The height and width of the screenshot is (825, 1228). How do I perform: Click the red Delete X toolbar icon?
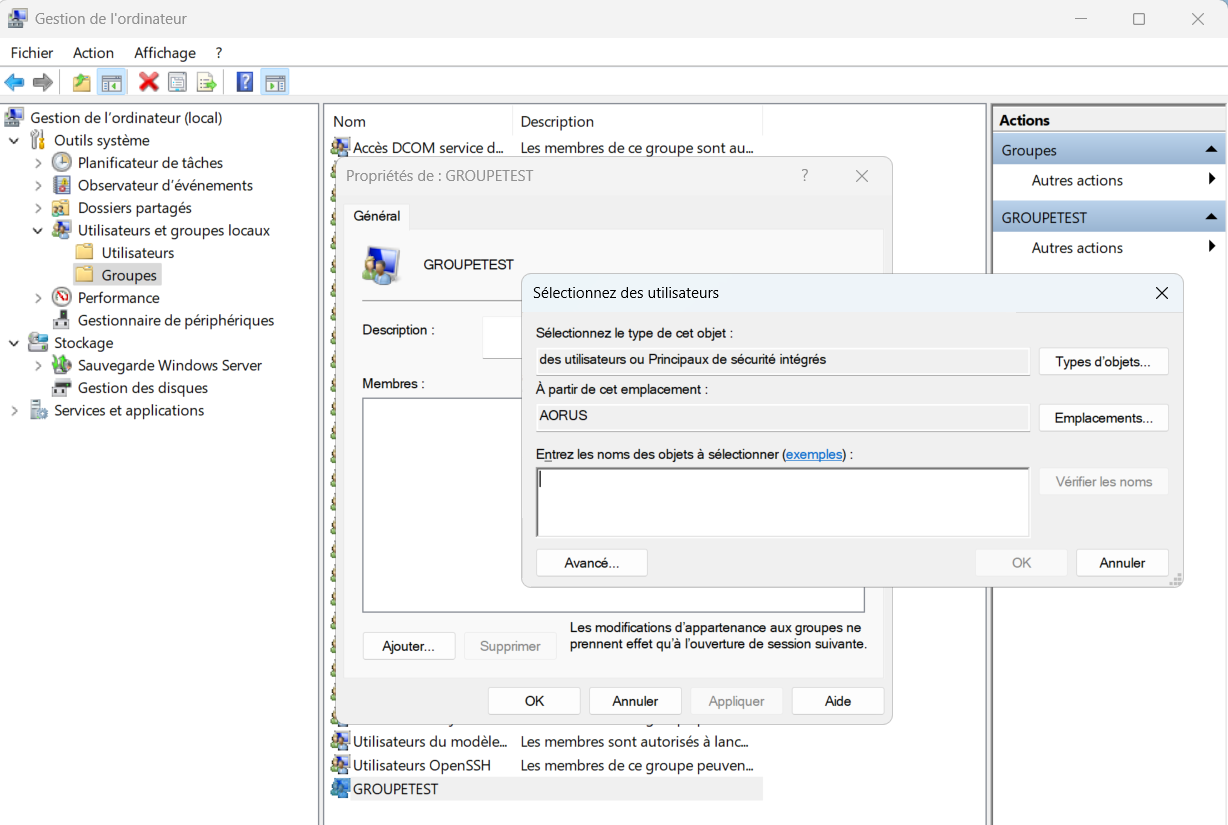click(148, 82)
